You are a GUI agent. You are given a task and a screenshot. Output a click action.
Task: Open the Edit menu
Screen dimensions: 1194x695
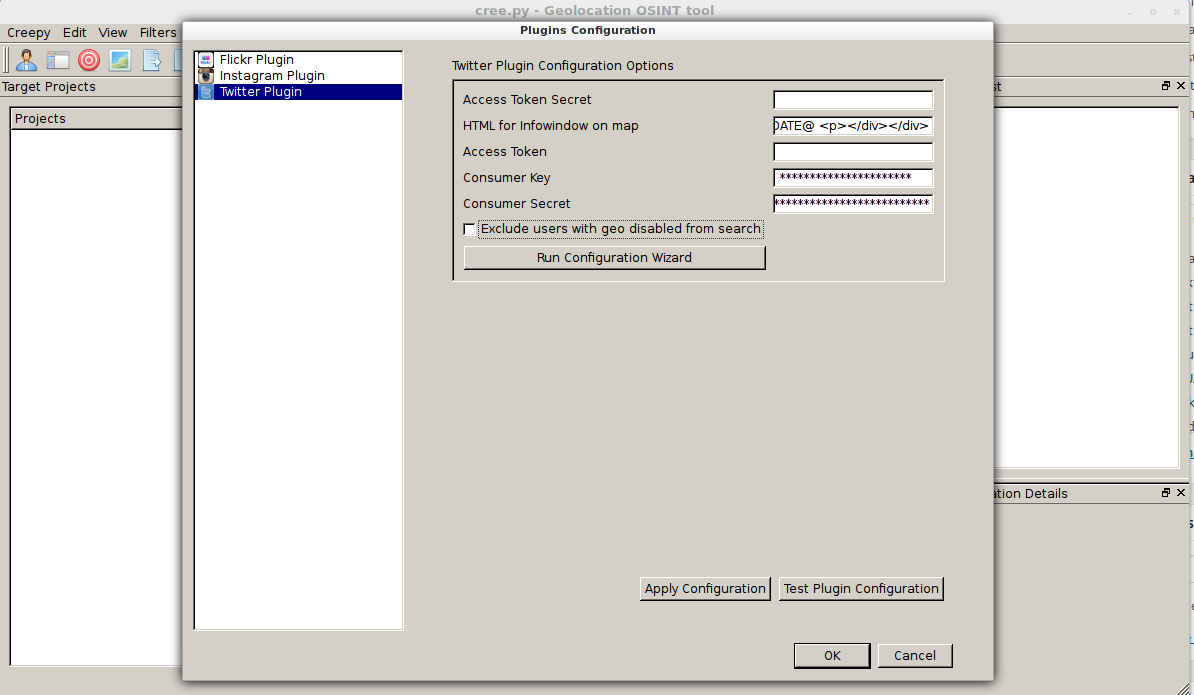(x=75, y=33)
